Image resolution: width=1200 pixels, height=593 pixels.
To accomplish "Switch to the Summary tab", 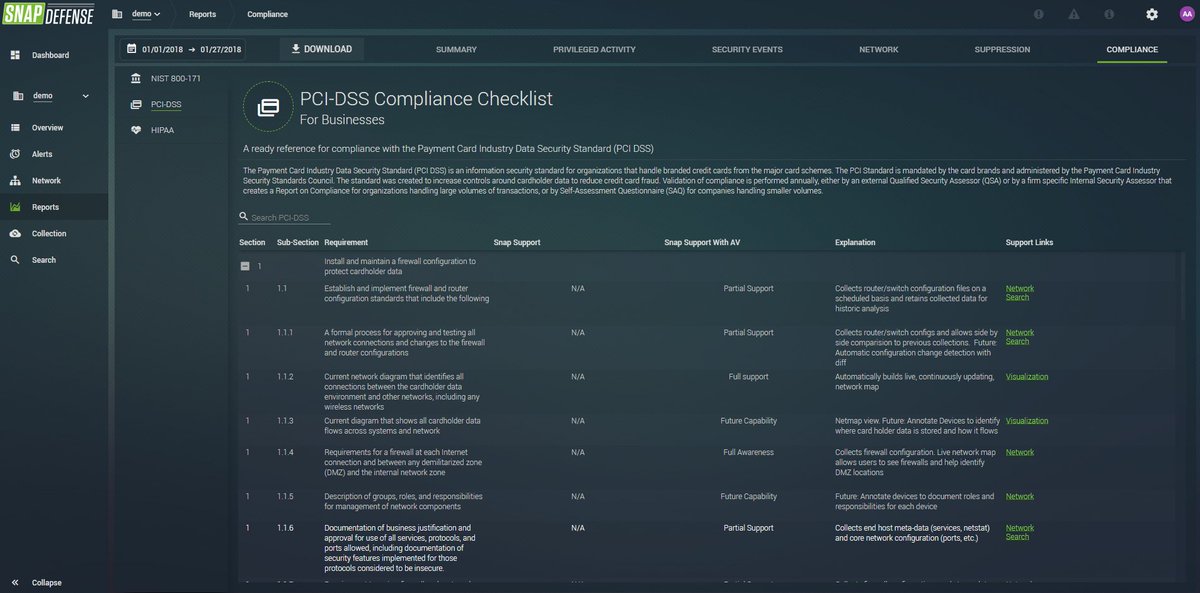I will point(456,49).
